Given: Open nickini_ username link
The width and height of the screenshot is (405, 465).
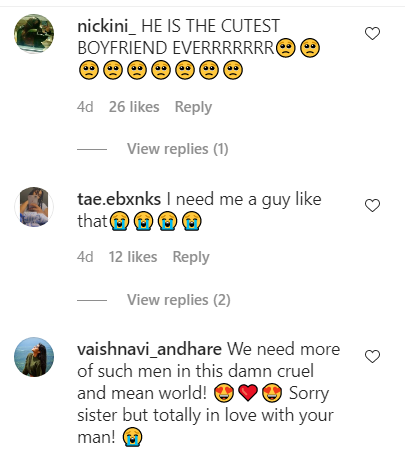Looking at the screenshot, I should click(107, 26).
